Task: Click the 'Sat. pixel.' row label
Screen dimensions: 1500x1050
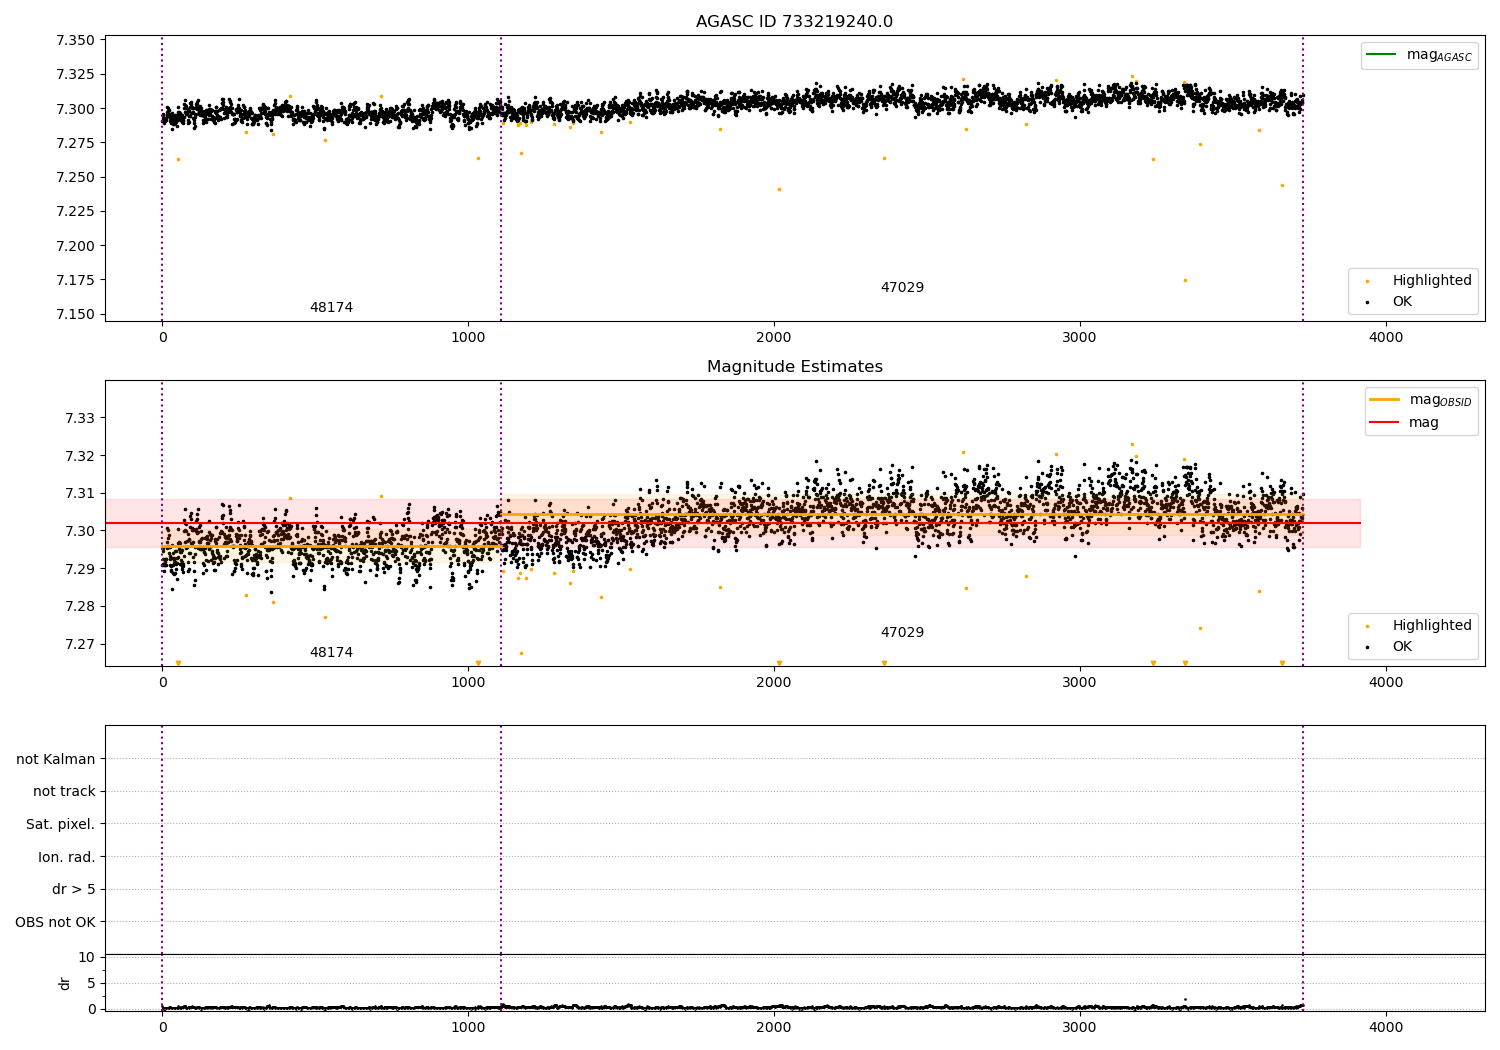Action: 61,824
